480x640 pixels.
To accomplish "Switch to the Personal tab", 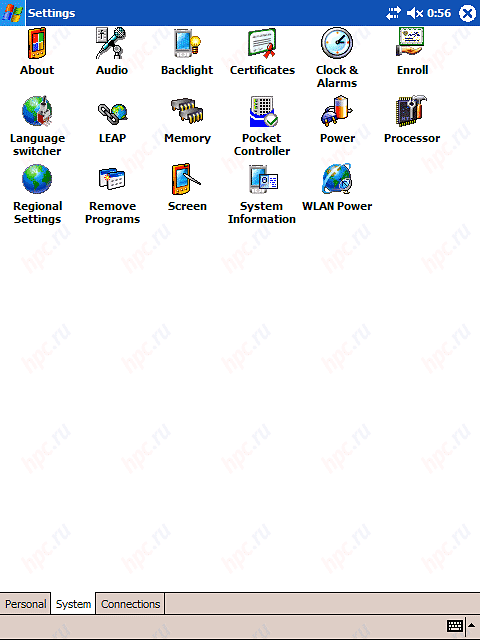I will tap(25, 604).
